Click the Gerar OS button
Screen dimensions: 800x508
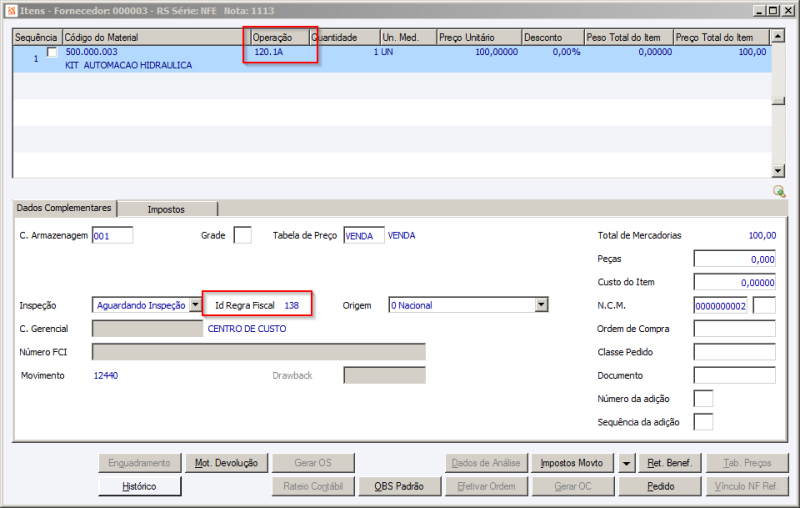[x=313, y=463]
